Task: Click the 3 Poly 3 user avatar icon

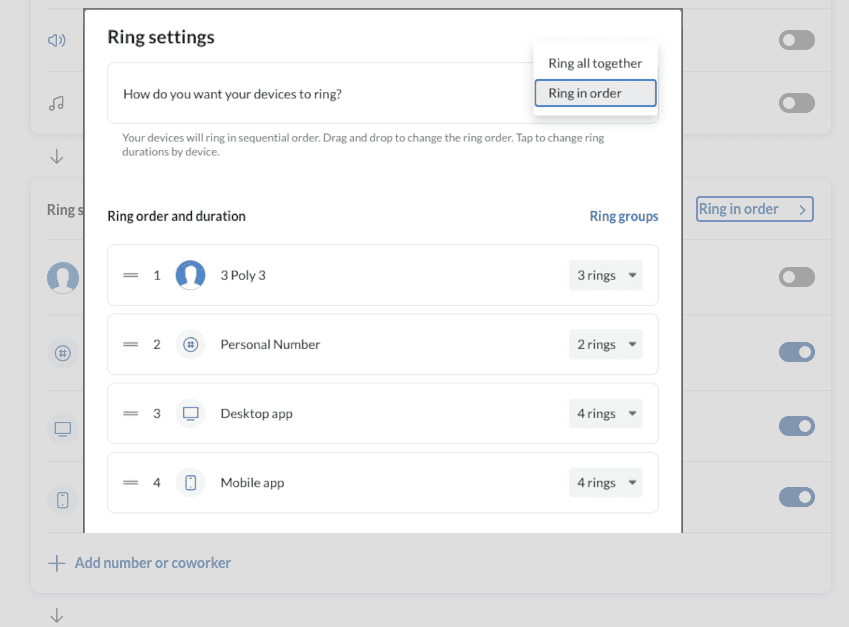Action: pos(190,275)
